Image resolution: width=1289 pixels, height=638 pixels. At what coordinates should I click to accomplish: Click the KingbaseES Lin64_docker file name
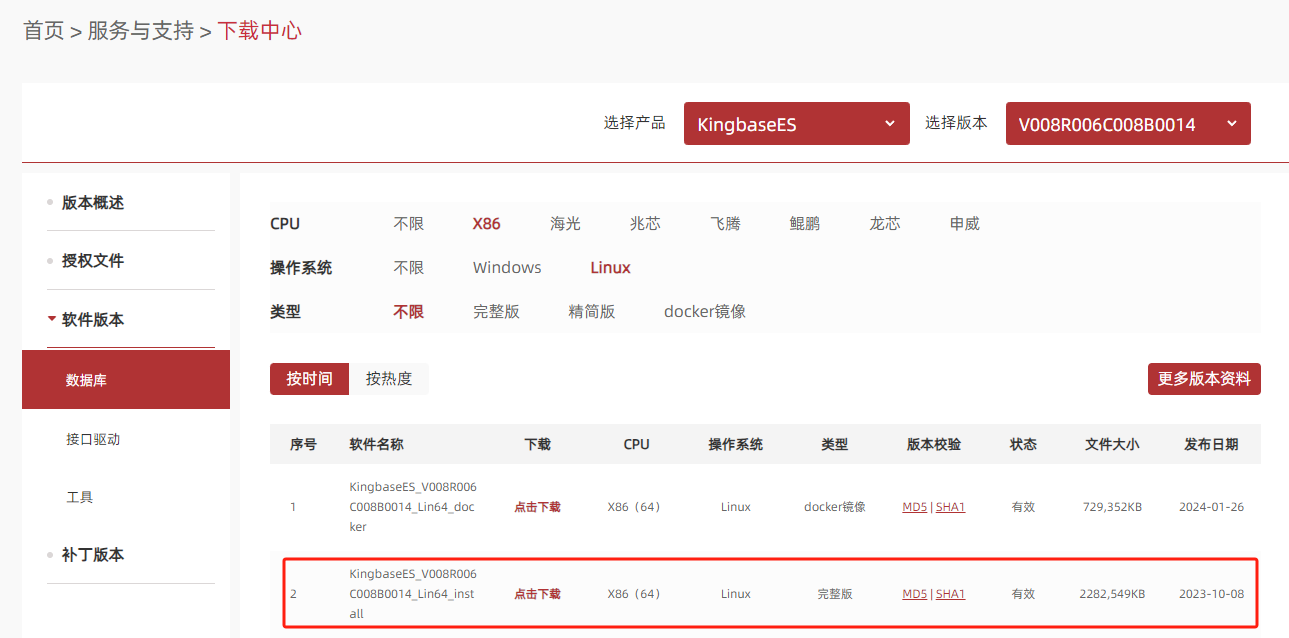(x=413, y=507)
